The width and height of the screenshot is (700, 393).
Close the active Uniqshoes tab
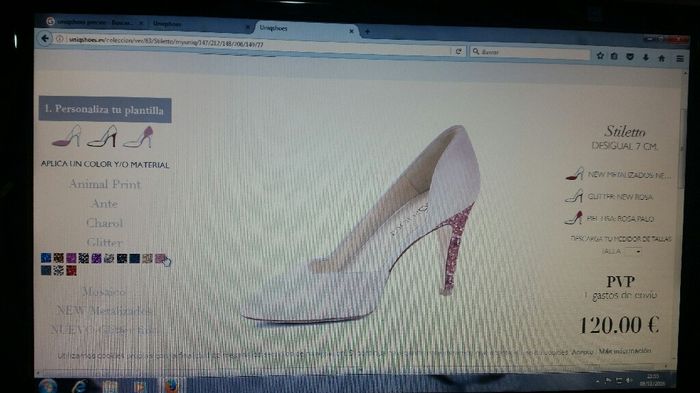(351, 31)
